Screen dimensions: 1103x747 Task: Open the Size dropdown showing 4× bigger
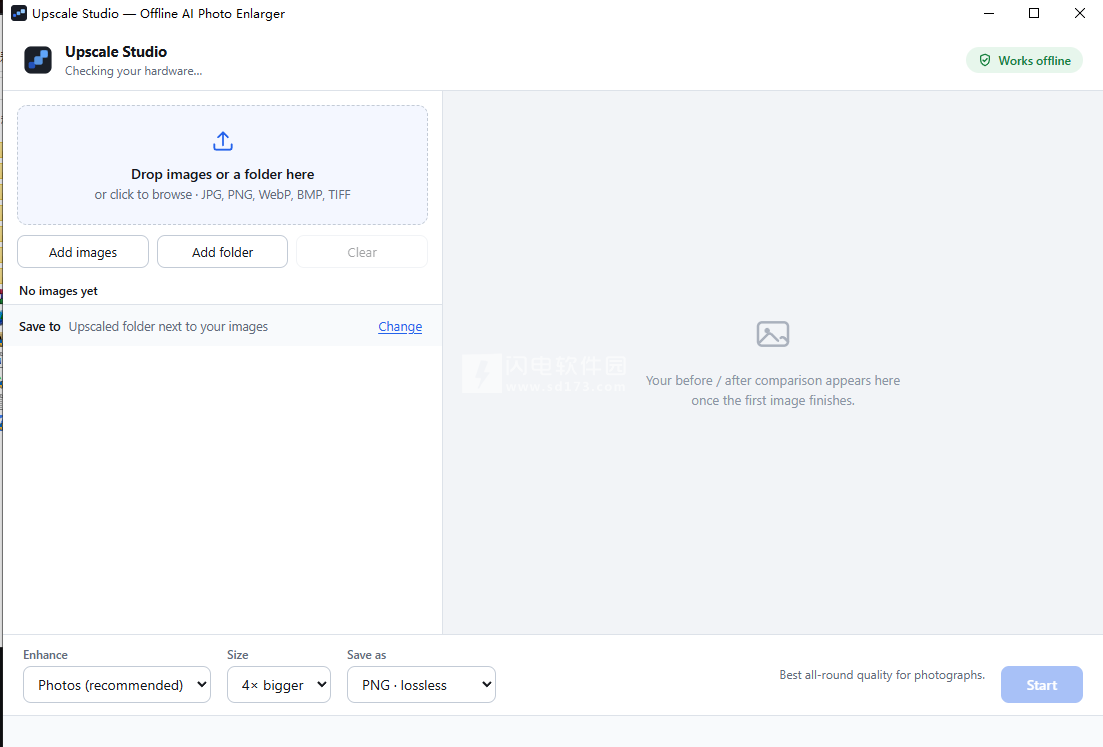click(279, 684)
